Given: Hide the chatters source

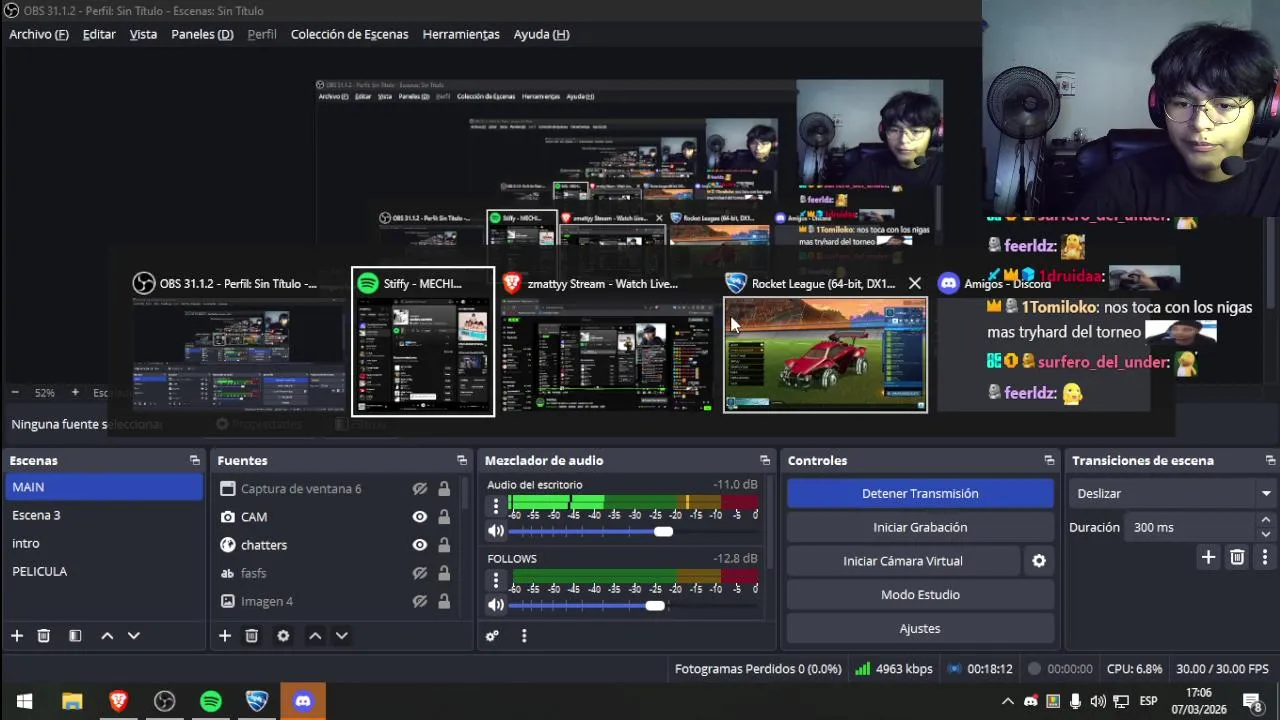Looking at the screenshot, I should (x=420, y=545).
